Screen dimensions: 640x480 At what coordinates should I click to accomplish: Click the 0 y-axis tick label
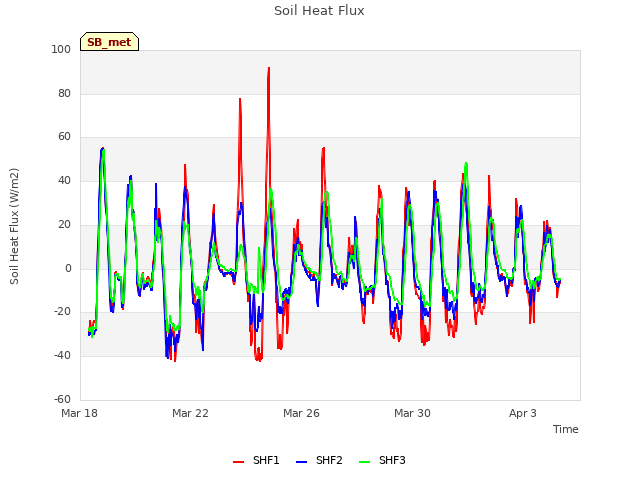[68, 269]
